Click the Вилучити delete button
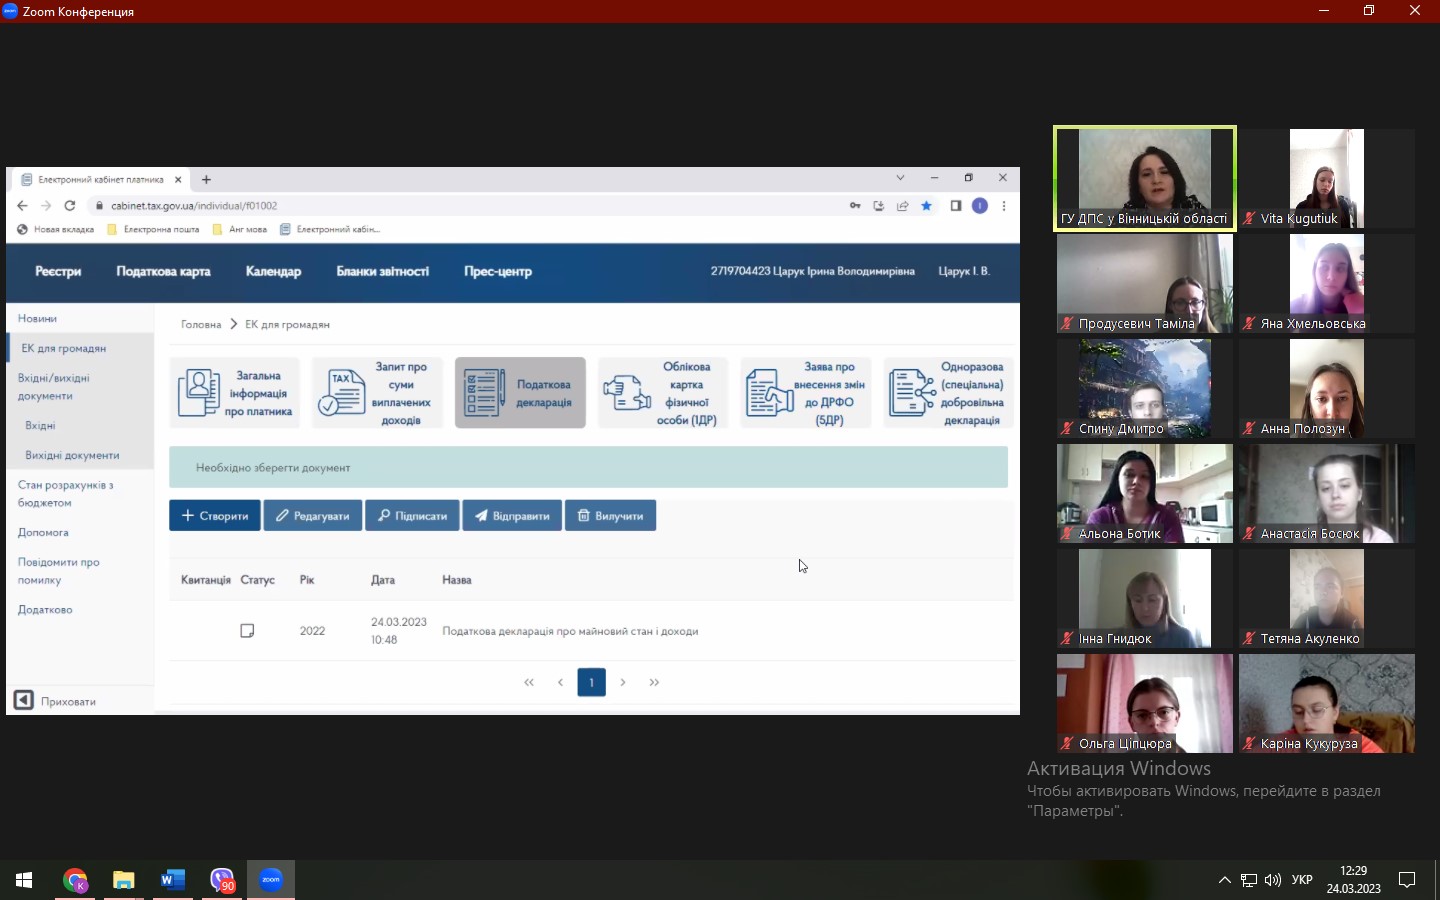The height and width of the screenshot is (900, 1440). pos(610,516)
